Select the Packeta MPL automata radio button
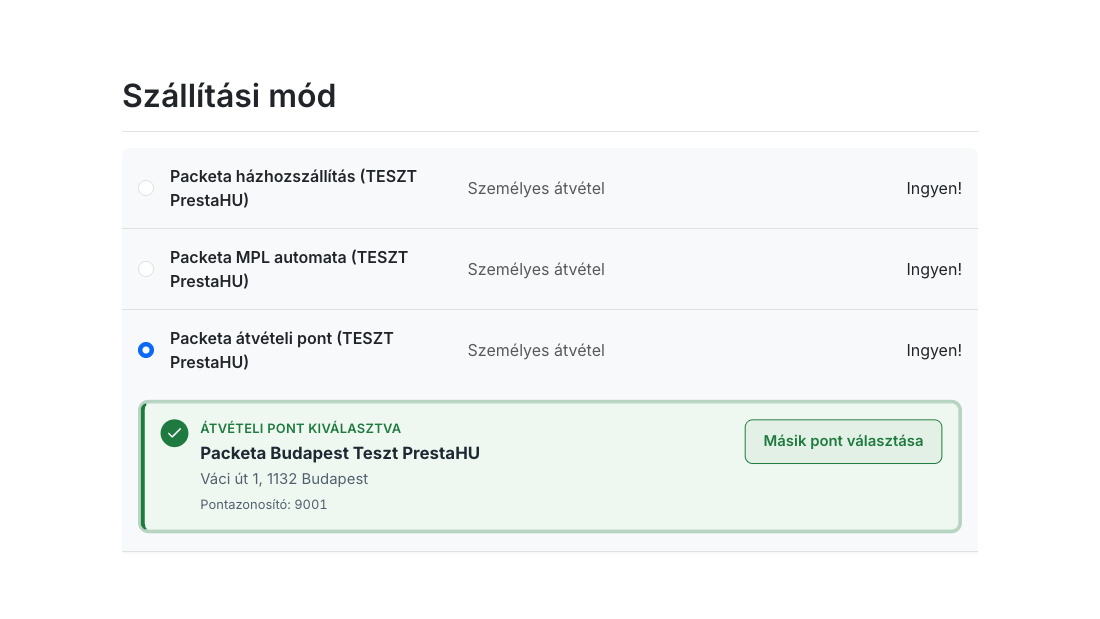Viewport: 1100px width, 619px height. [x=146, y=269]
